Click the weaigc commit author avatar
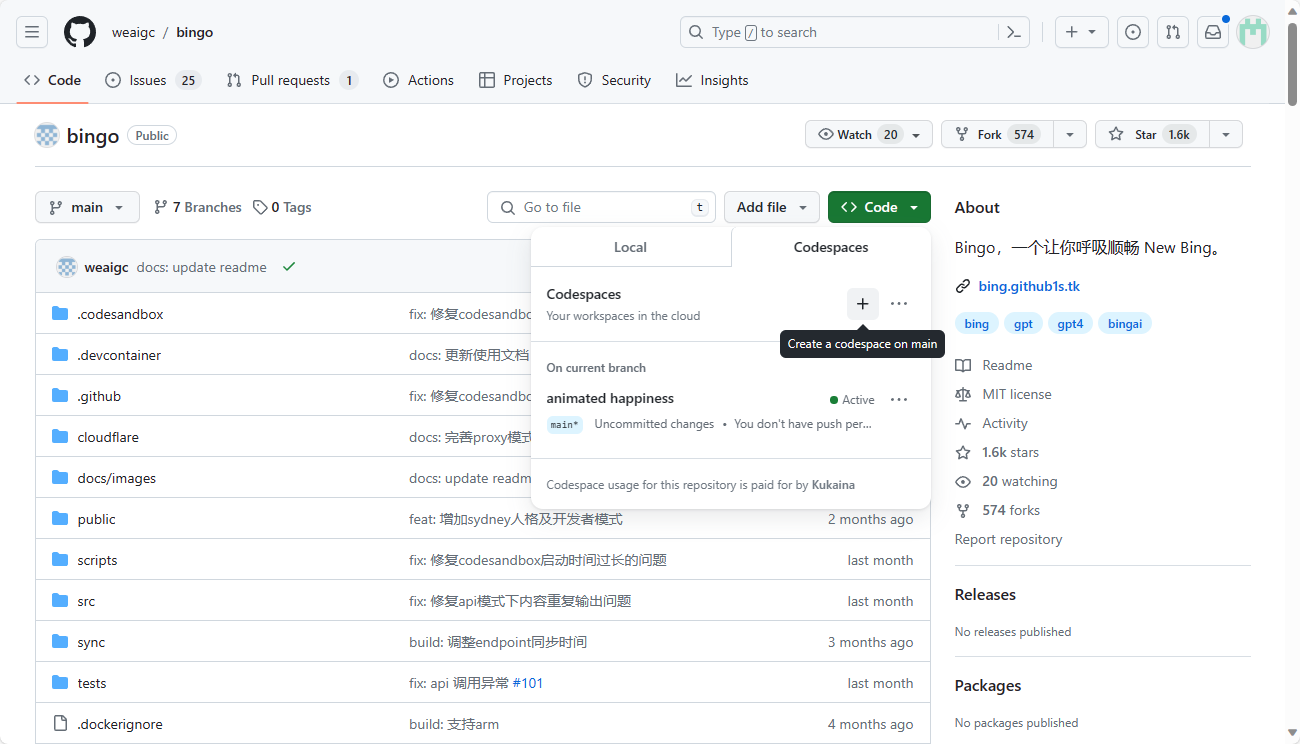Viewport: 1300px width, 744px height. (x=67, y=267)
